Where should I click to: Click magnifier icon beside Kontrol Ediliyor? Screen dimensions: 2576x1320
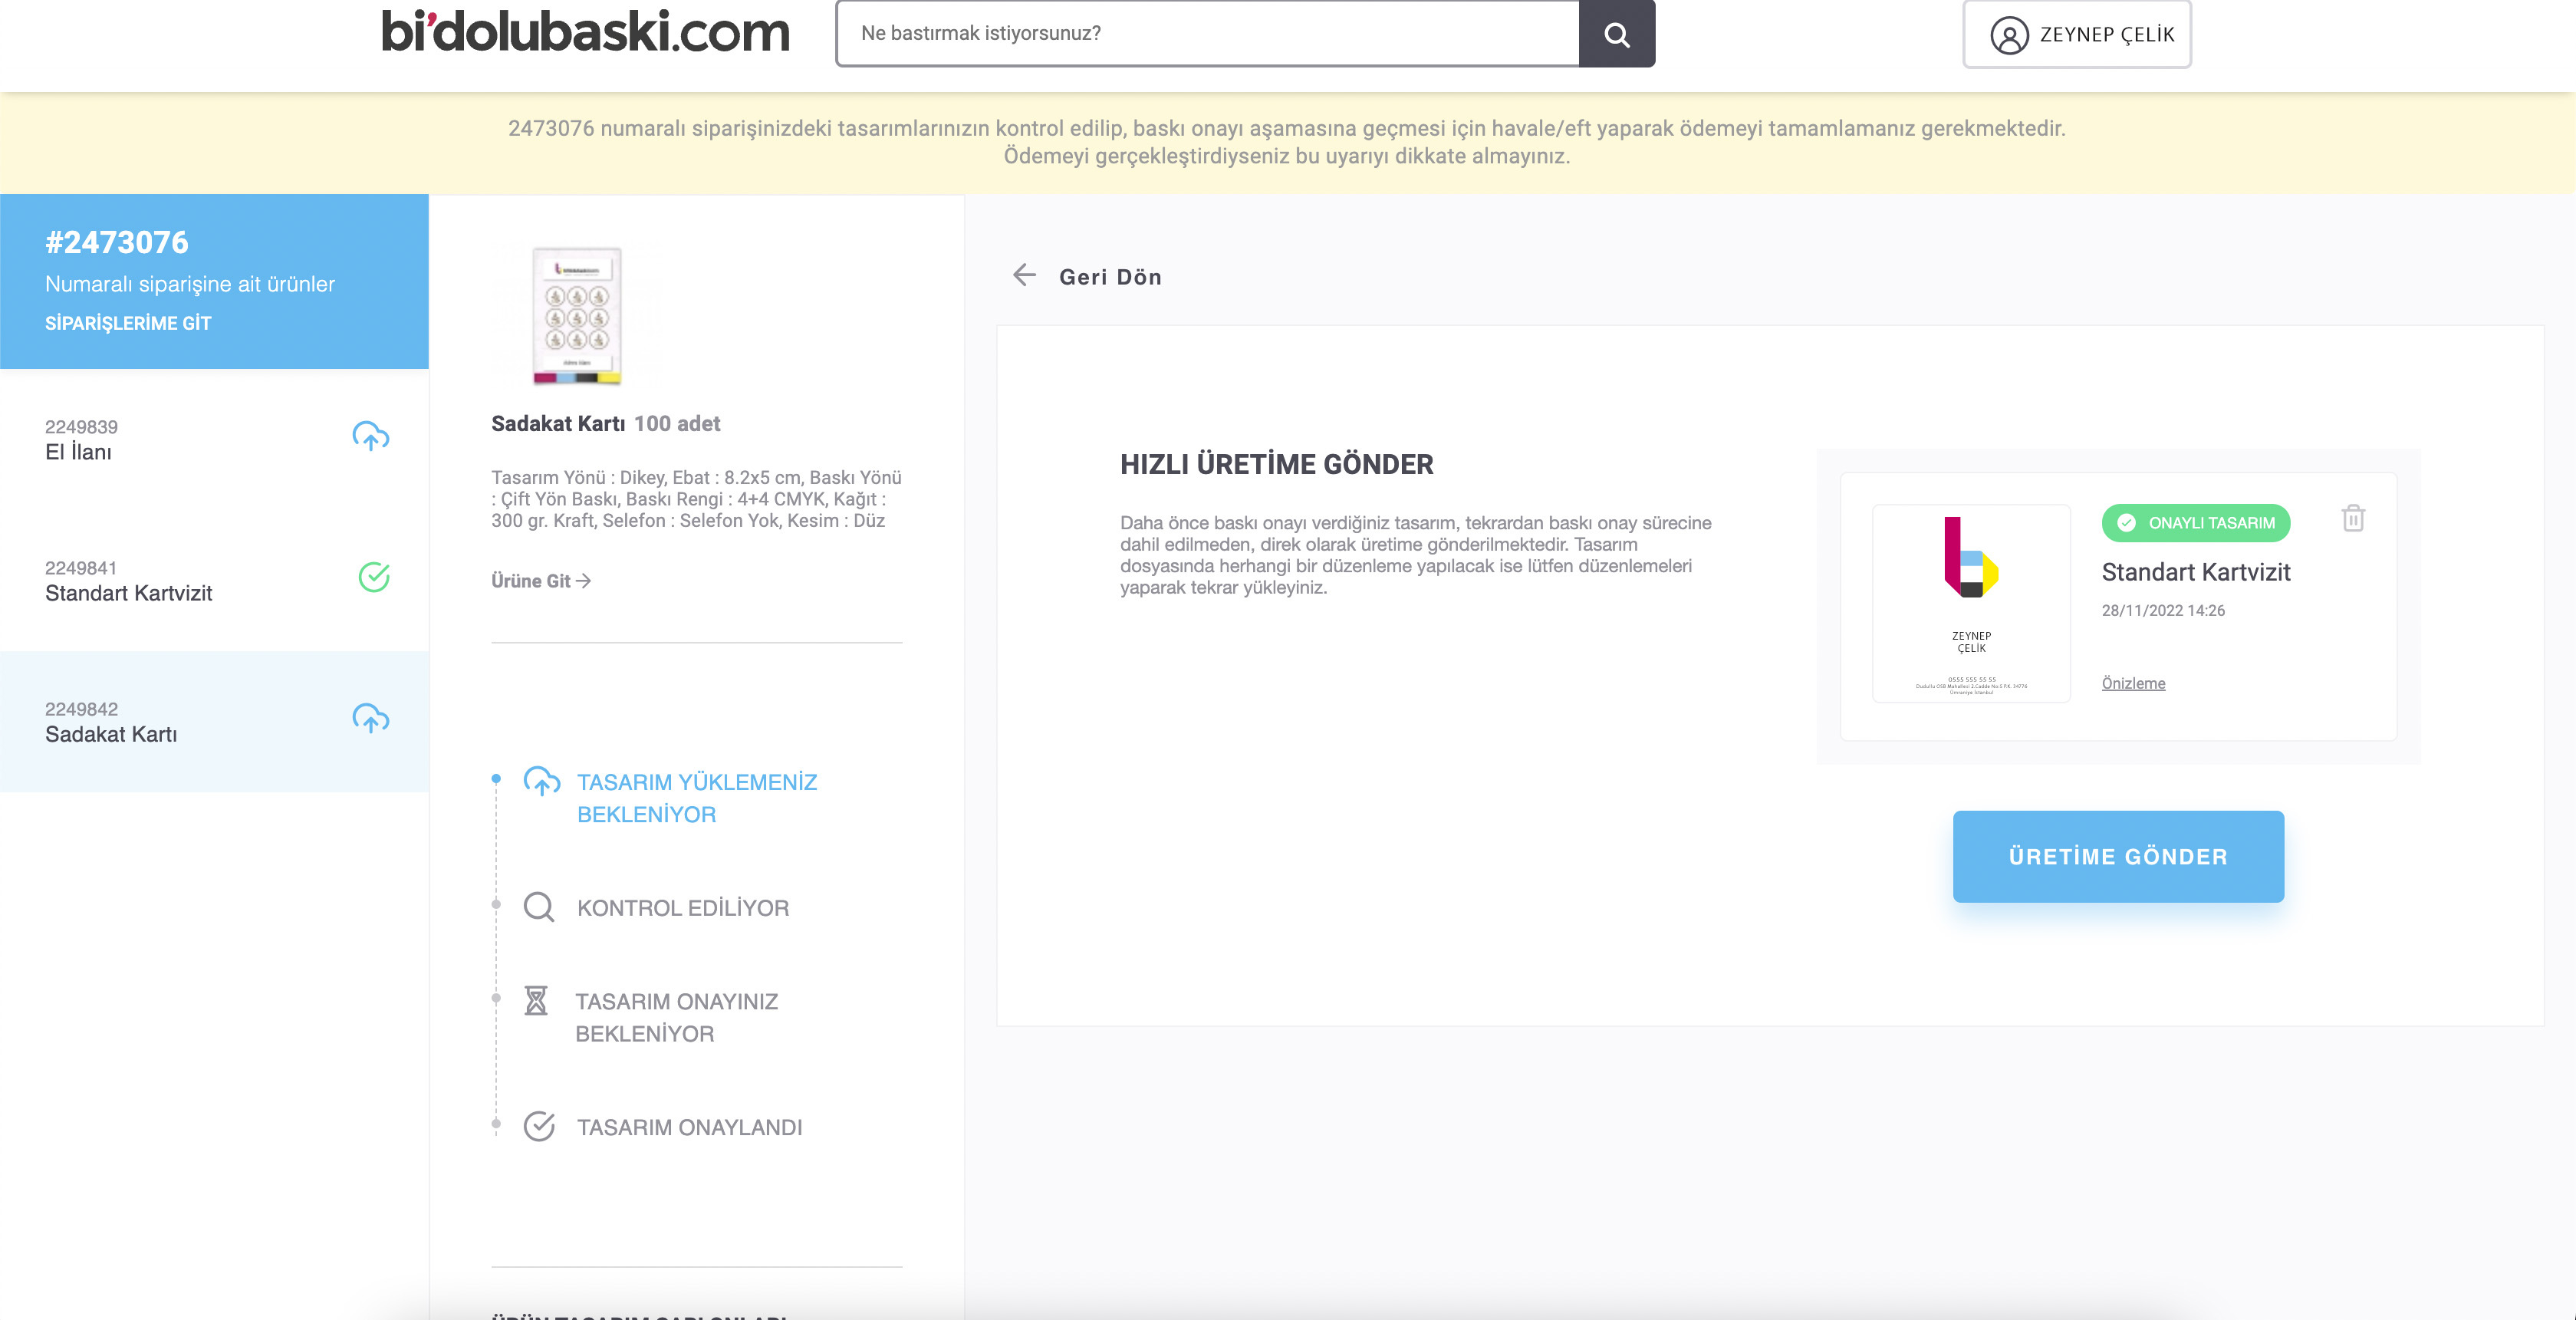(x=539, y=907)
